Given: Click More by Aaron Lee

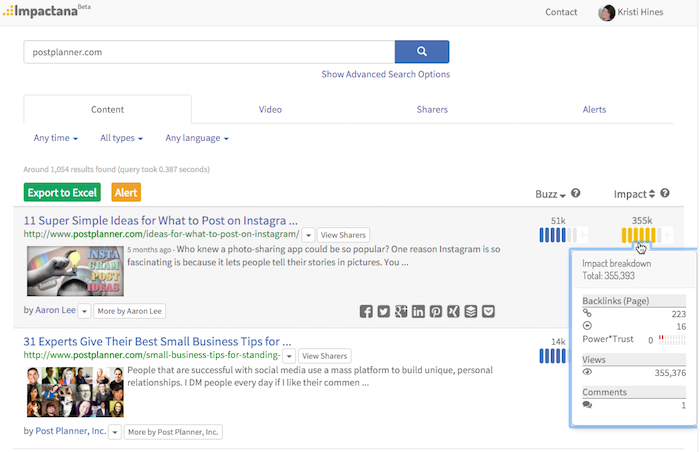Looking at the screenshot, I should point(129,311).
